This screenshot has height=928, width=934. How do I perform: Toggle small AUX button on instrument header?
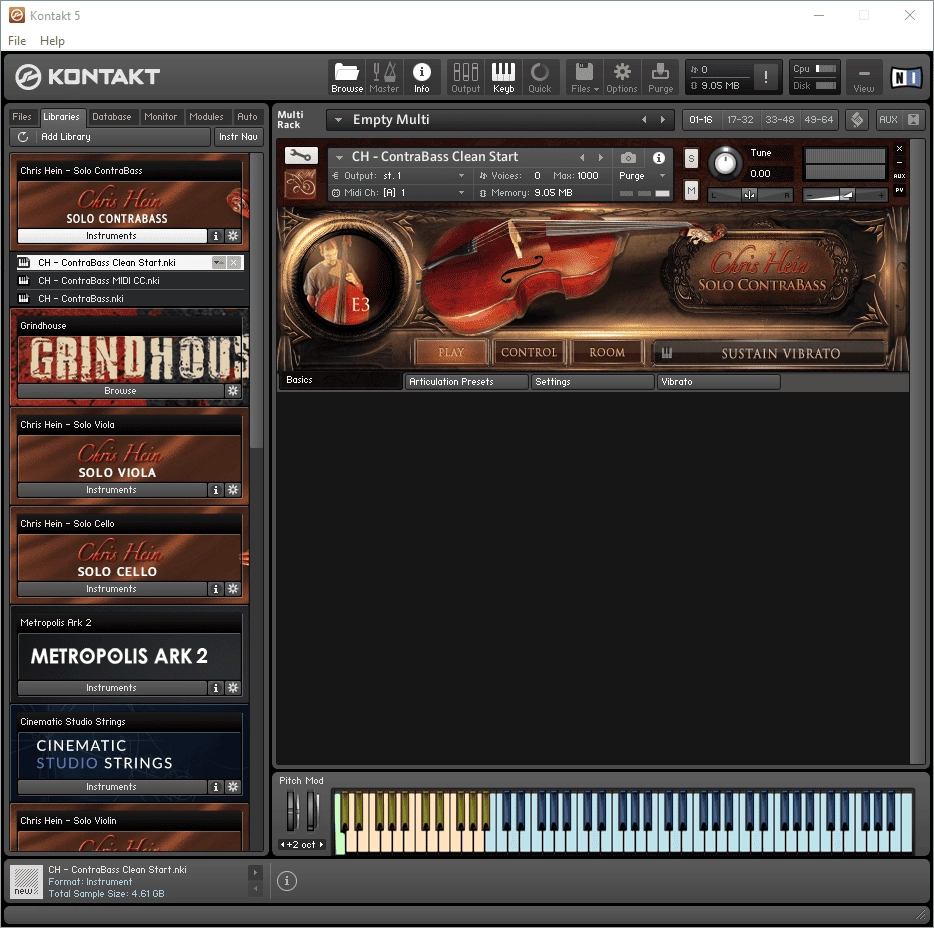point(899,176)
